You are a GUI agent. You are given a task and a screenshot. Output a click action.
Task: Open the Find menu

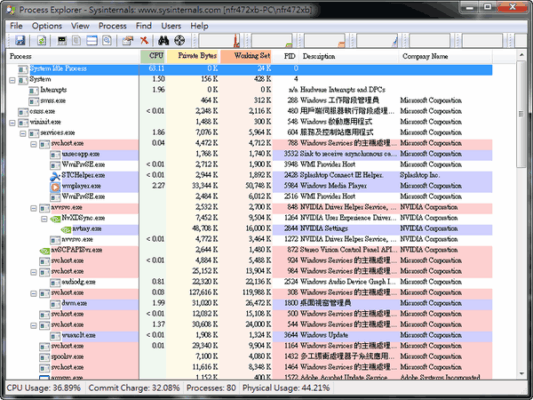[143, 26]
